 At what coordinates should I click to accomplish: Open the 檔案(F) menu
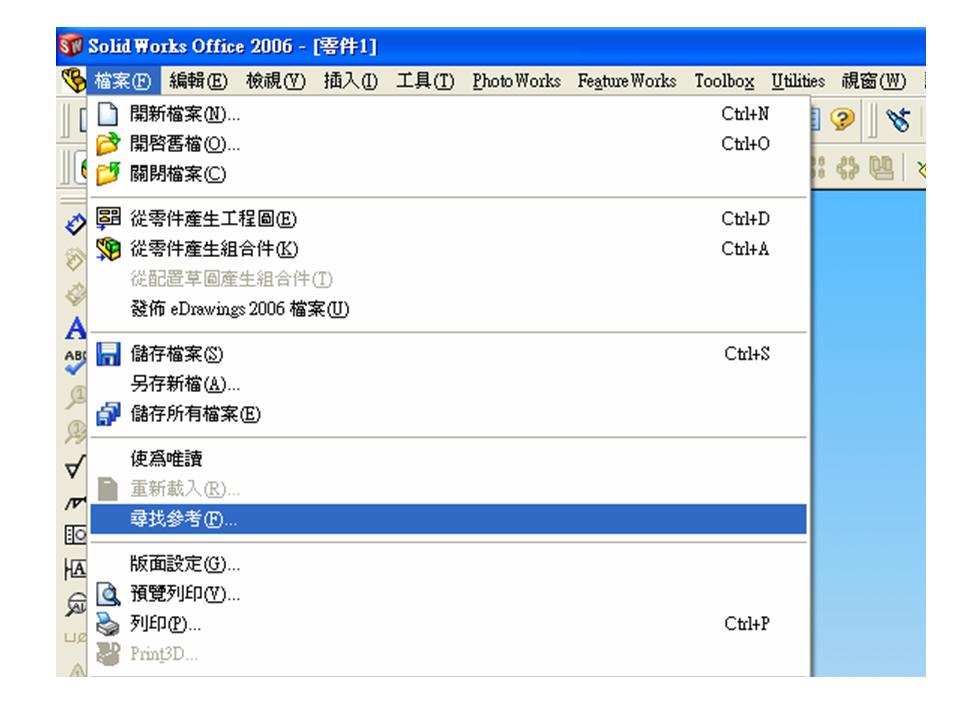[x=123, y=81]
